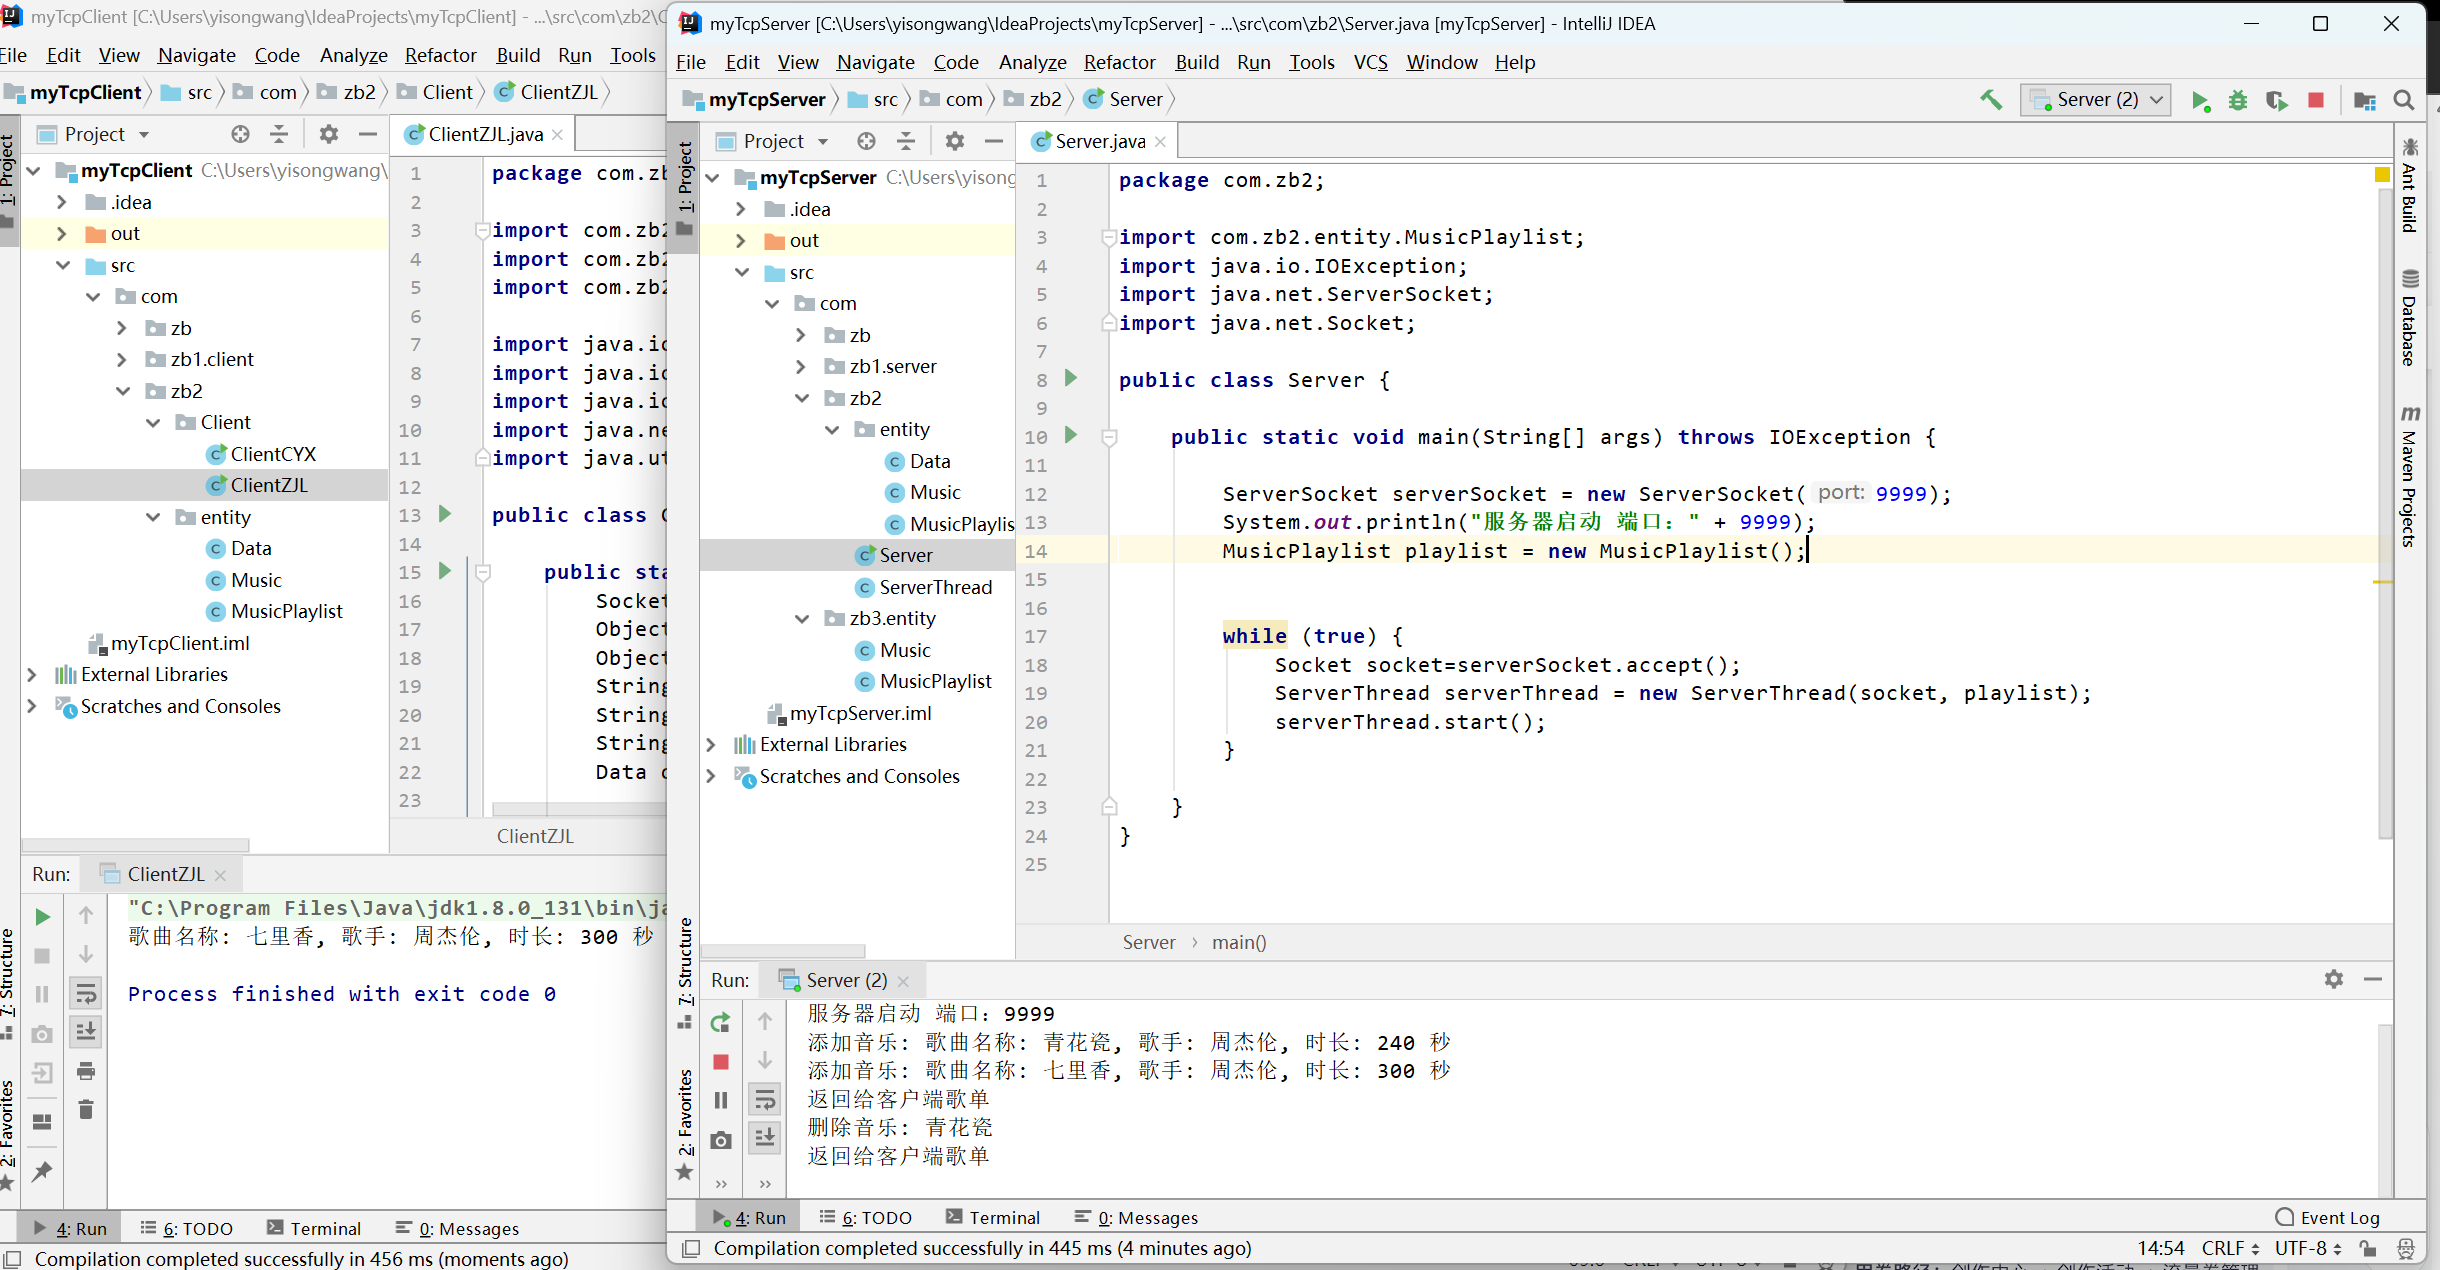
Task: Open the Project Structure icon in the toolbar
Action: coord(2365,100)
